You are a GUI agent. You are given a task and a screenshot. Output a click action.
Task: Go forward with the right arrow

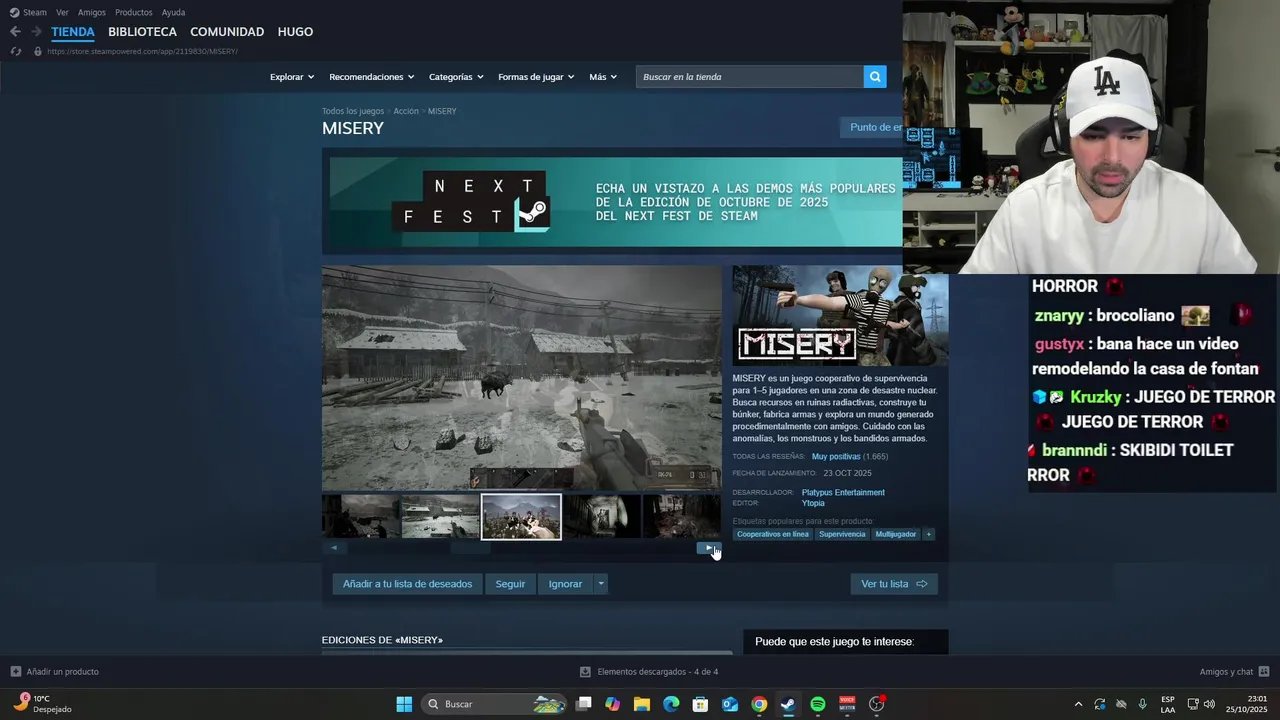click(37, 32)
